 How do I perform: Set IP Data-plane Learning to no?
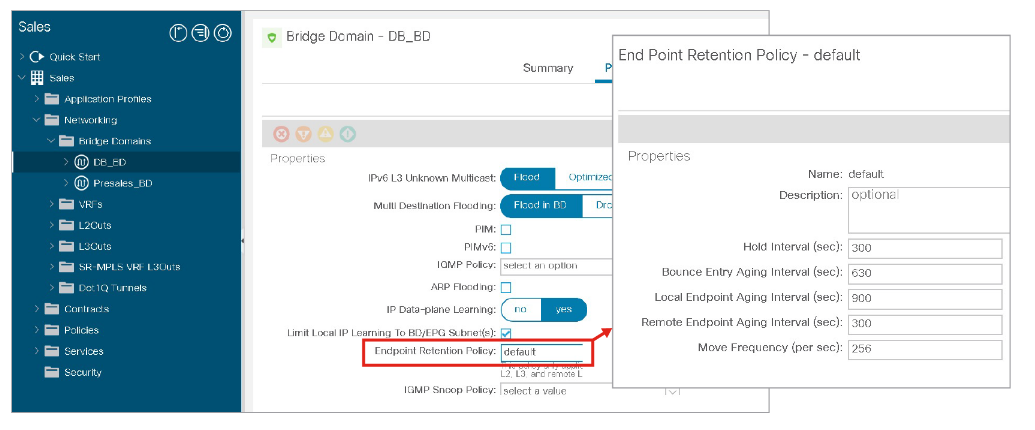[x=520, y=310]
